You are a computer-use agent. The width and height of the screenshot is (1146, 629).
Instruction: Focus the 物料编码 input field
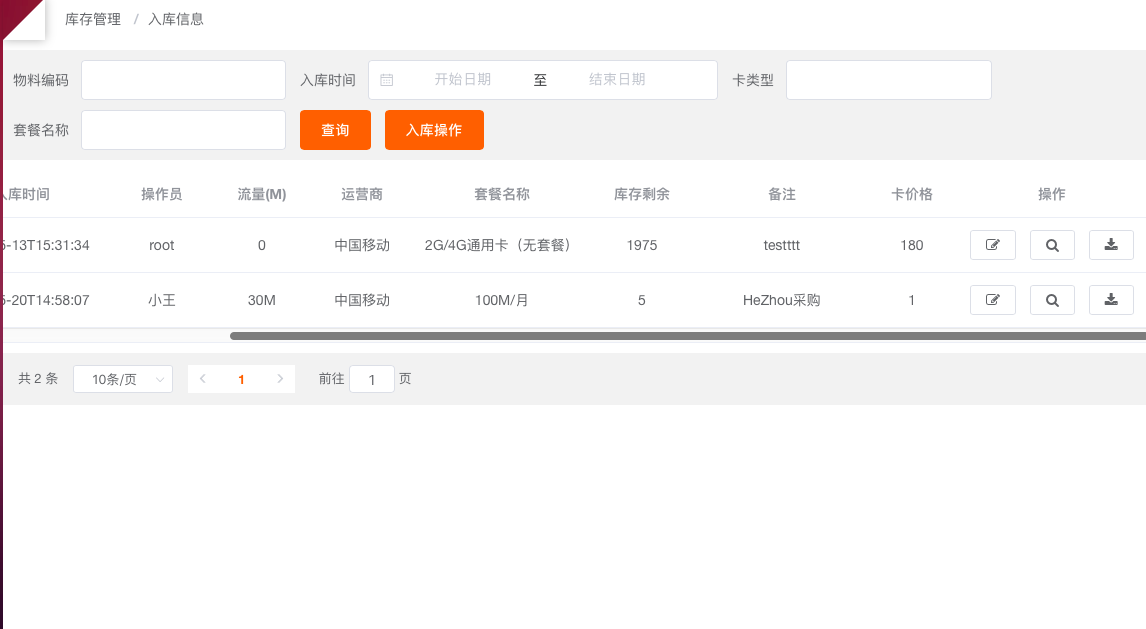[x=183, y=80]
